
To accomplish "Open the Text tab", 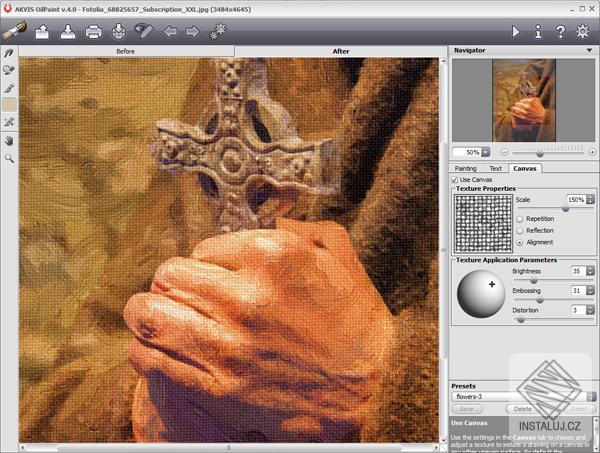I will [x=495, y=168].
